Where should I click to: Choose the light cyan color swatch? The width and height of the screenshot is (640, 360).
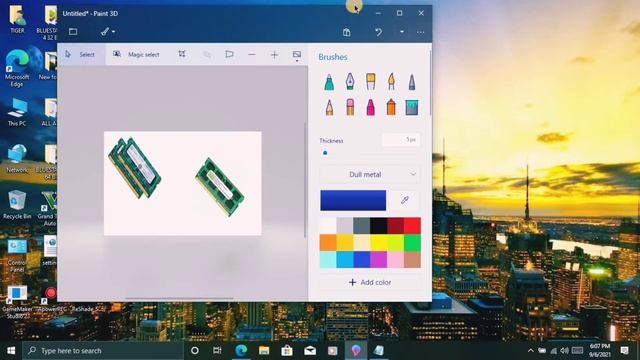pos(328,260)
